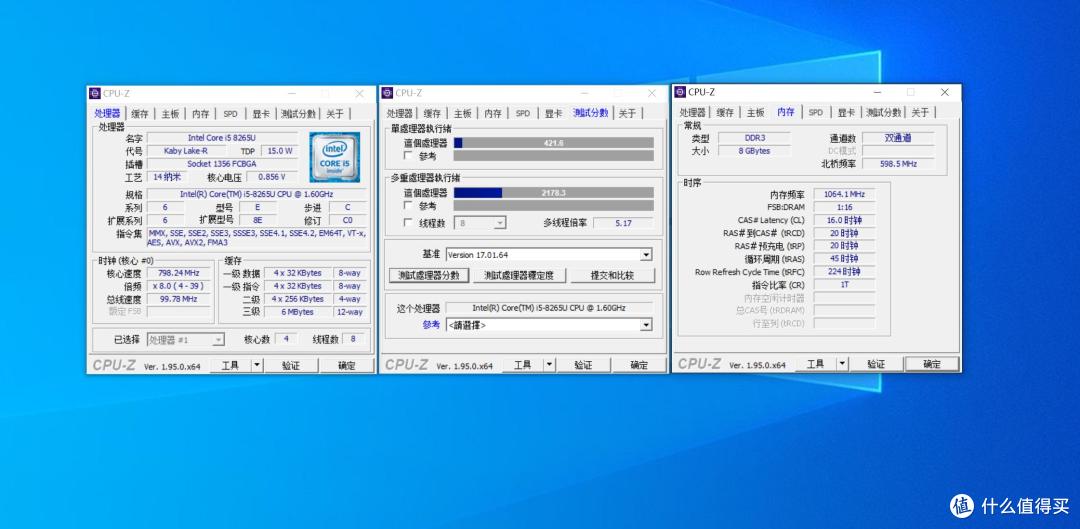Tick 參考 checkbox under single-thread bar
The image size is (1080, 529).
tap(408, 156)
